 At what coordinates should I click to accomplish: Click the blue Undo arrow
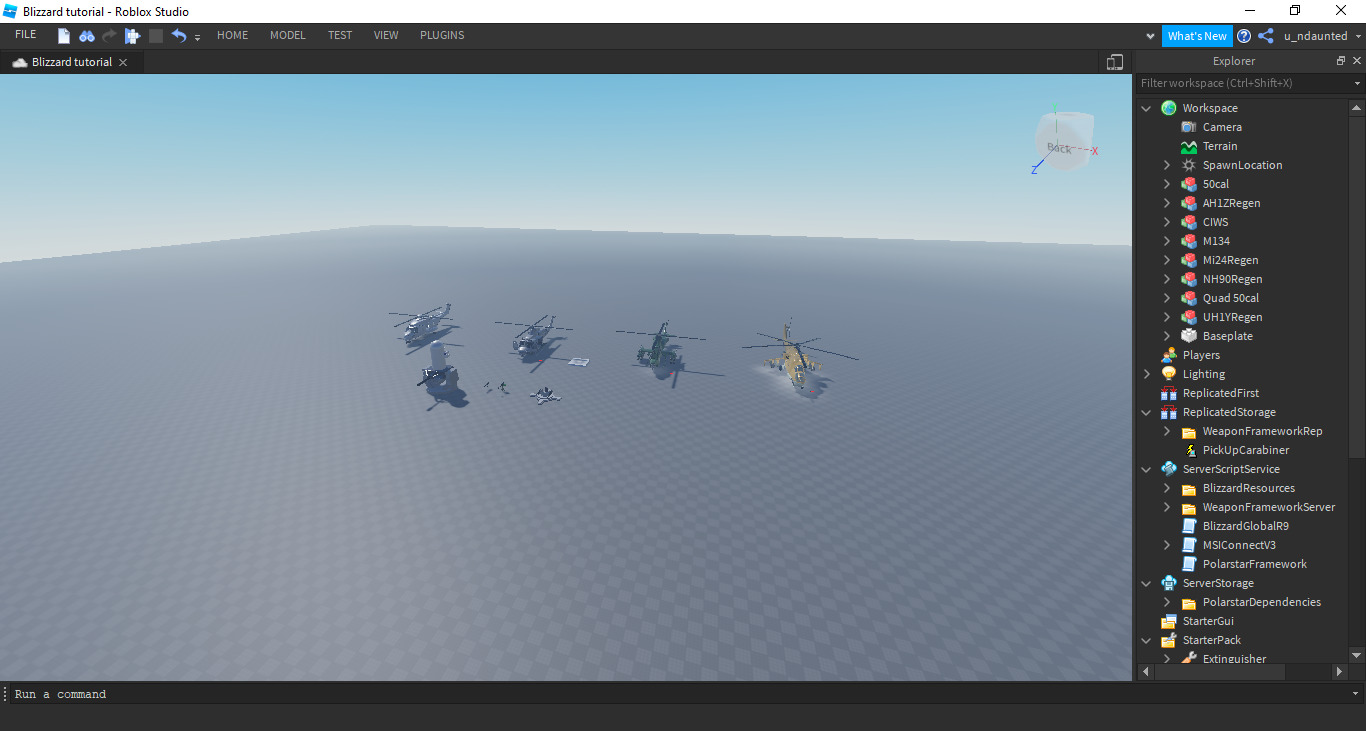click(179, 36)
